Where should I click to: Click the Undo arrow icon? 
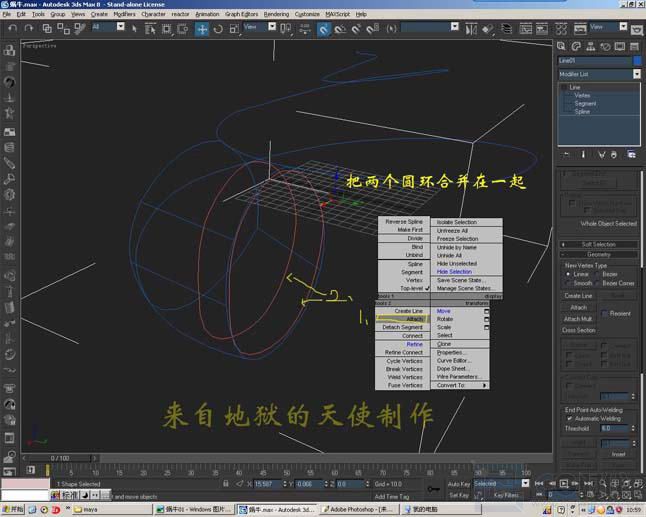pyautogui.click(x=13, y=28)
